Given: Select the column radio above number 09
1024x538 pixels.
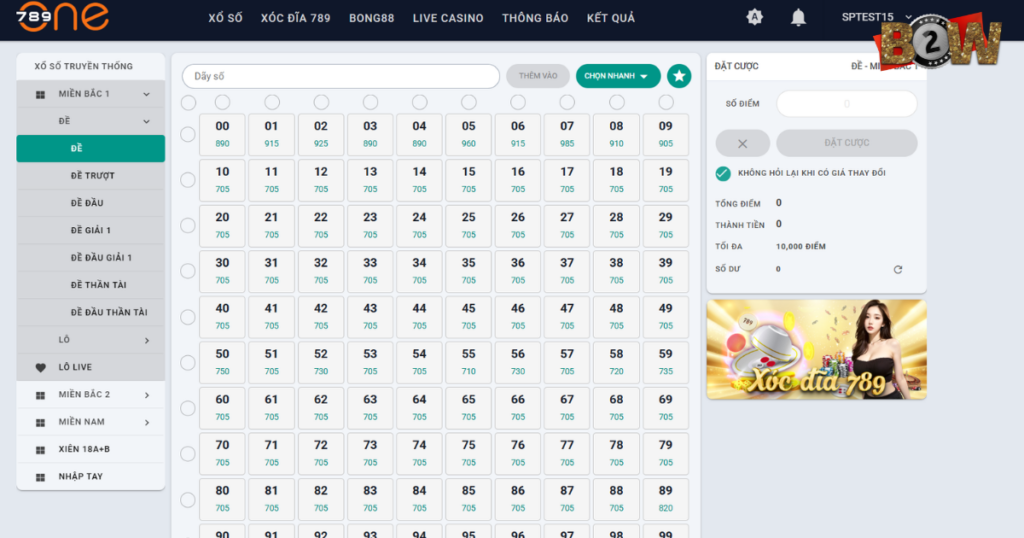Looking at the screenshot, I should pyautogui.click(x=666, y=103).
